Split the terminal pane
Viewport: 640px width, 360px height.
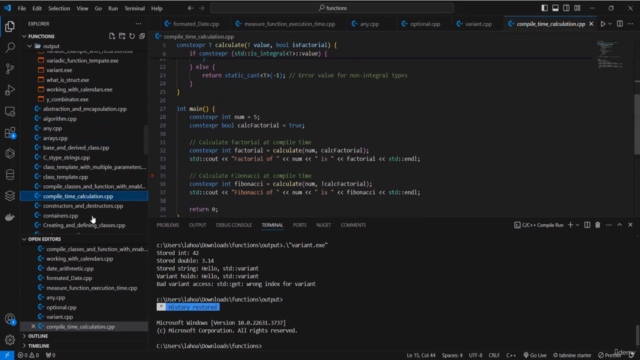(587, 225)
